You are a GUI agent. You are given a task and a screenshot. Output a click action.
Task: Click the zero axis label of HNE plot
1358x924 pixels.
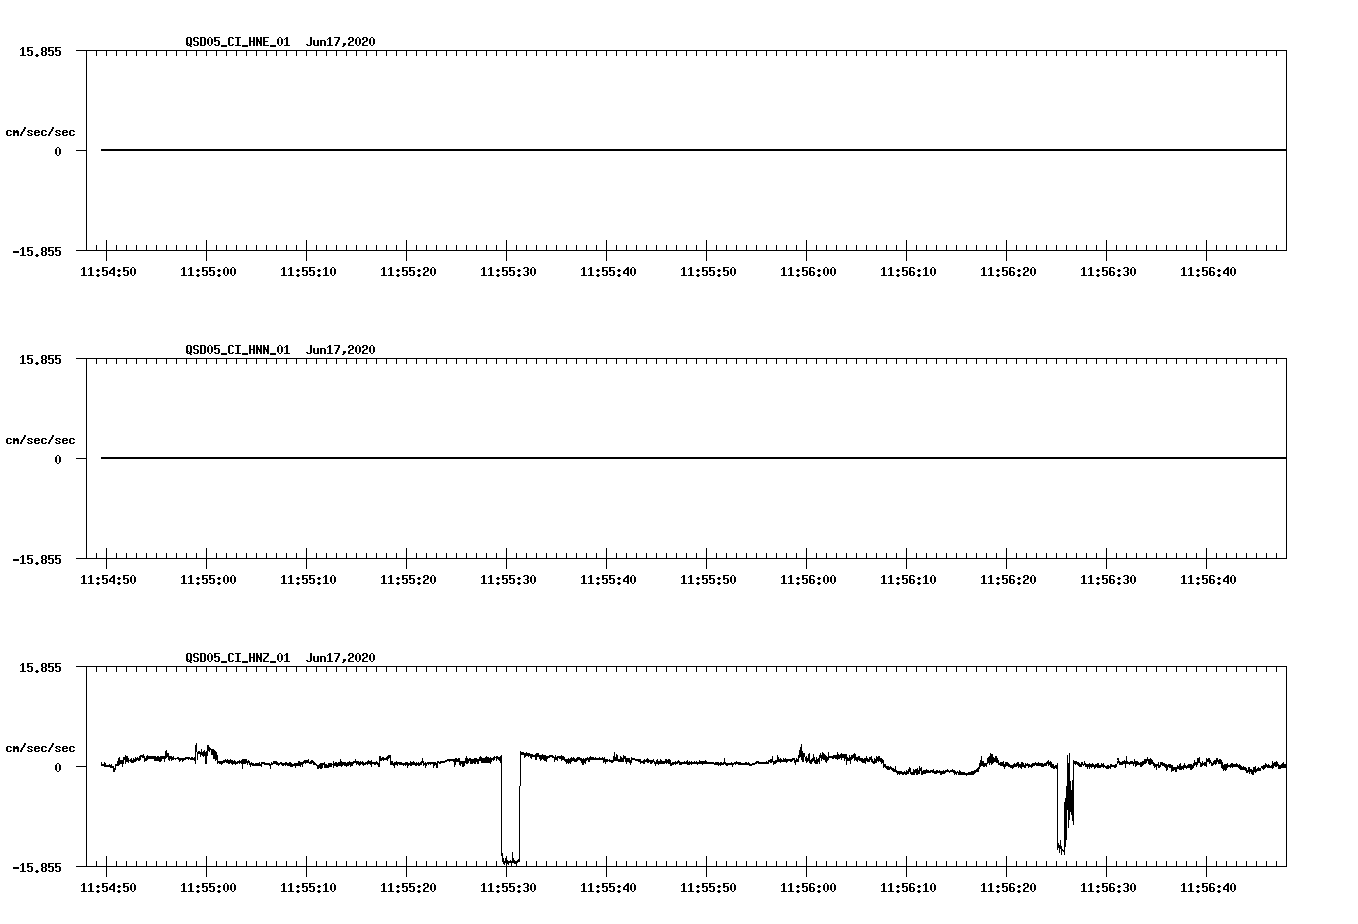58,151
